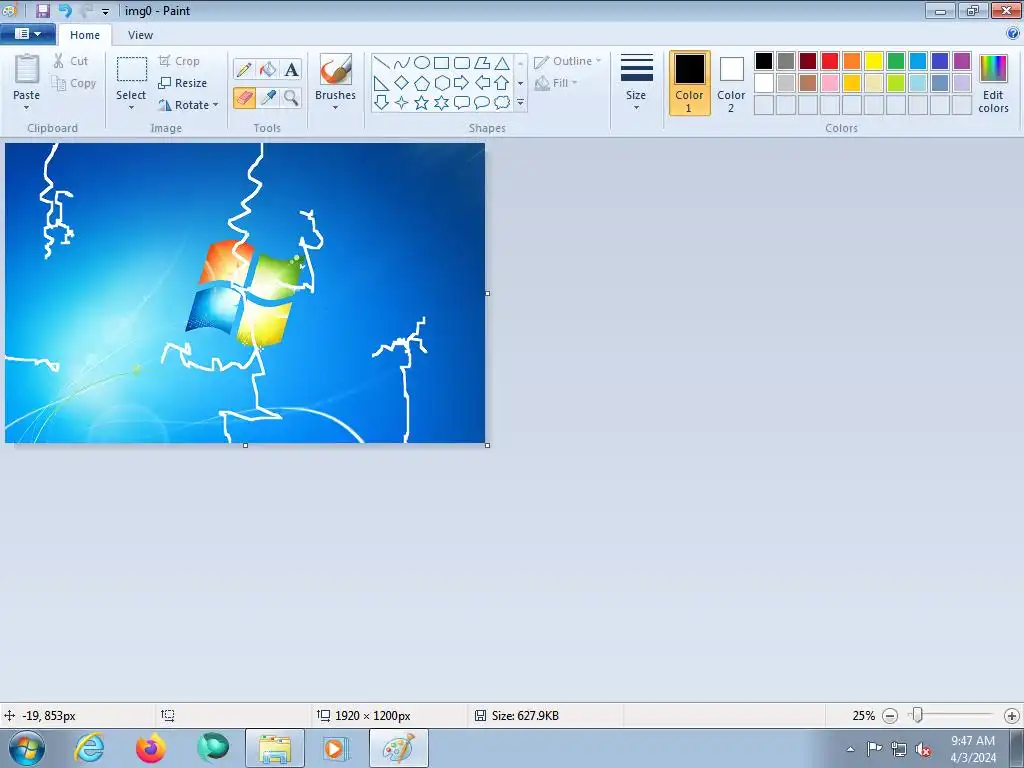Activate Color 1 foreground selector
This screenshot has width=1024, height=768.
click(x=689, y=84)
